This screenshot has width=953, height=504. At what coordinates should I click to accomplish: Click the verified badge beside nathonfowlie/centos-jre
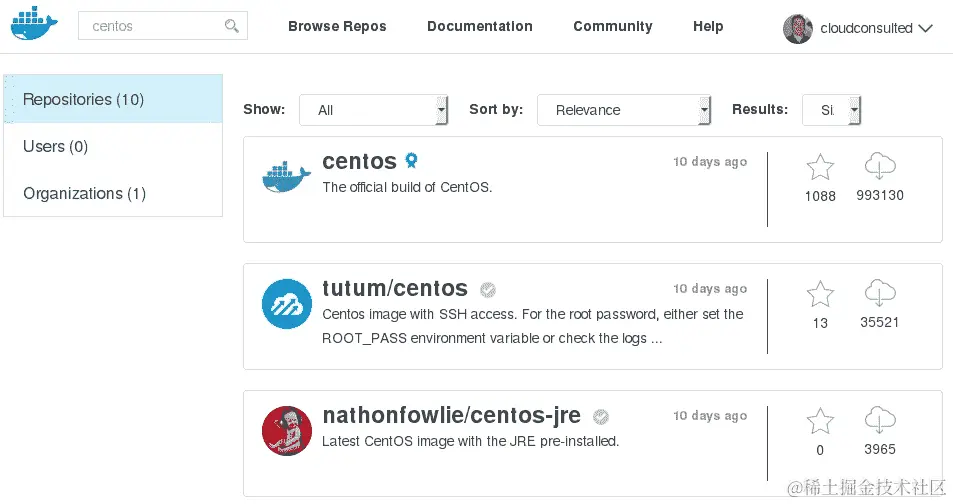click(x=600, y=416)
